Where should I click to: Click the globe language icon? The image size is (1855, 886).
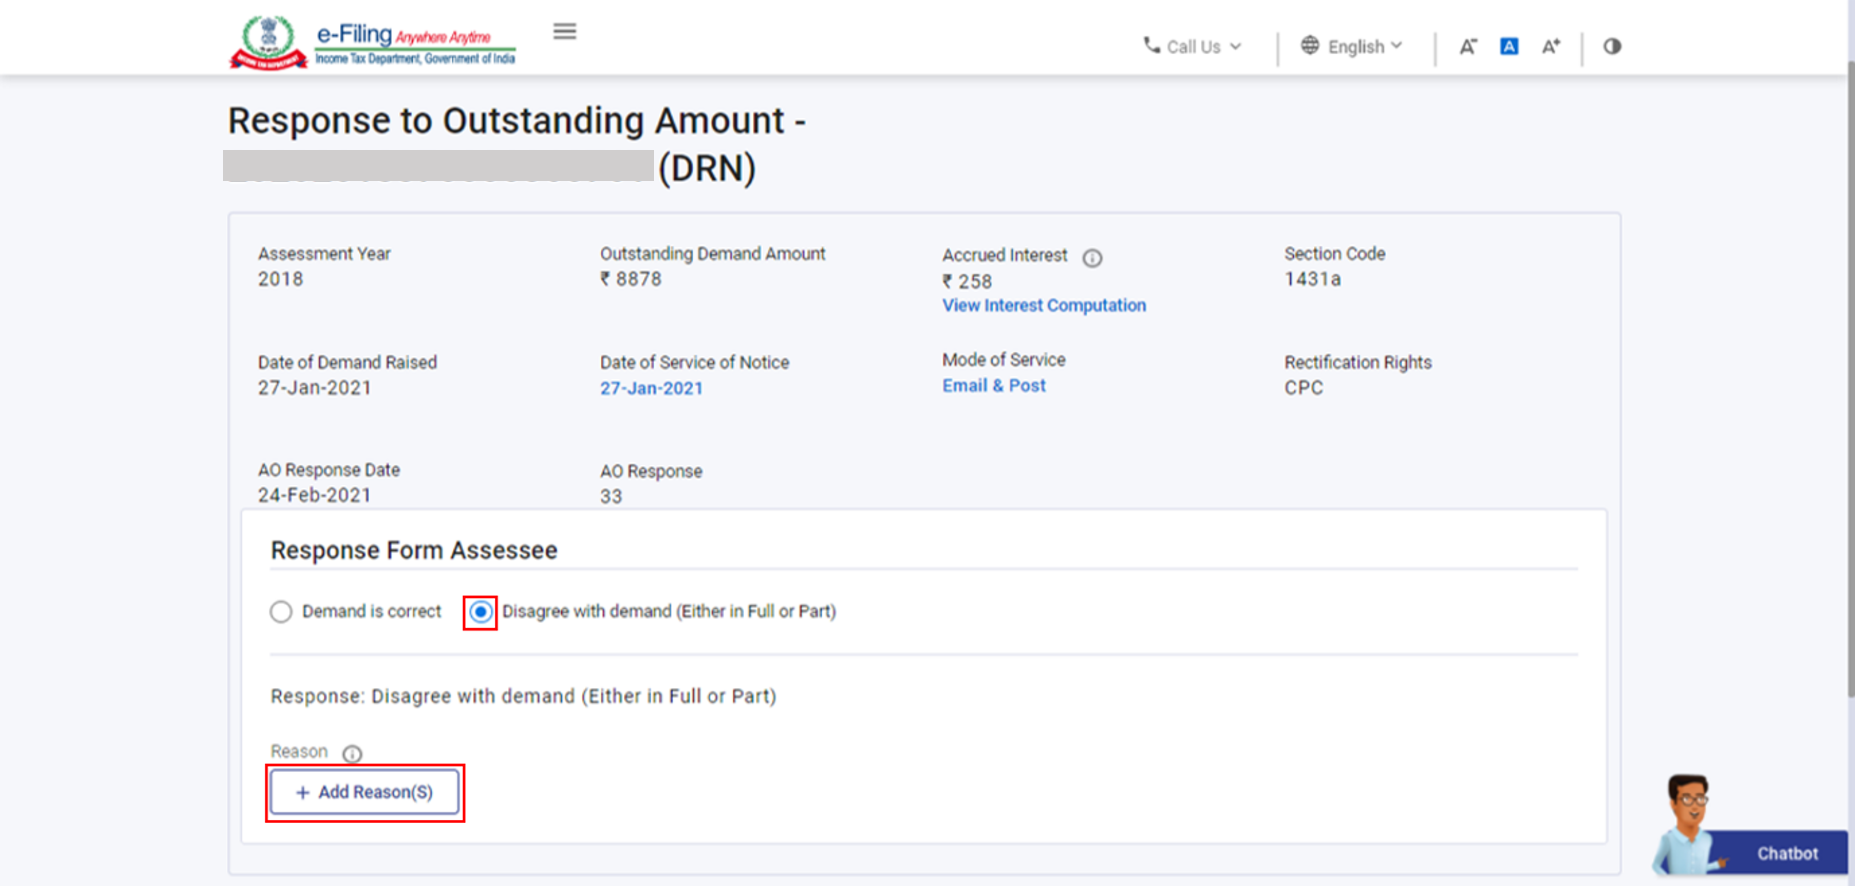click(1309, 46)
